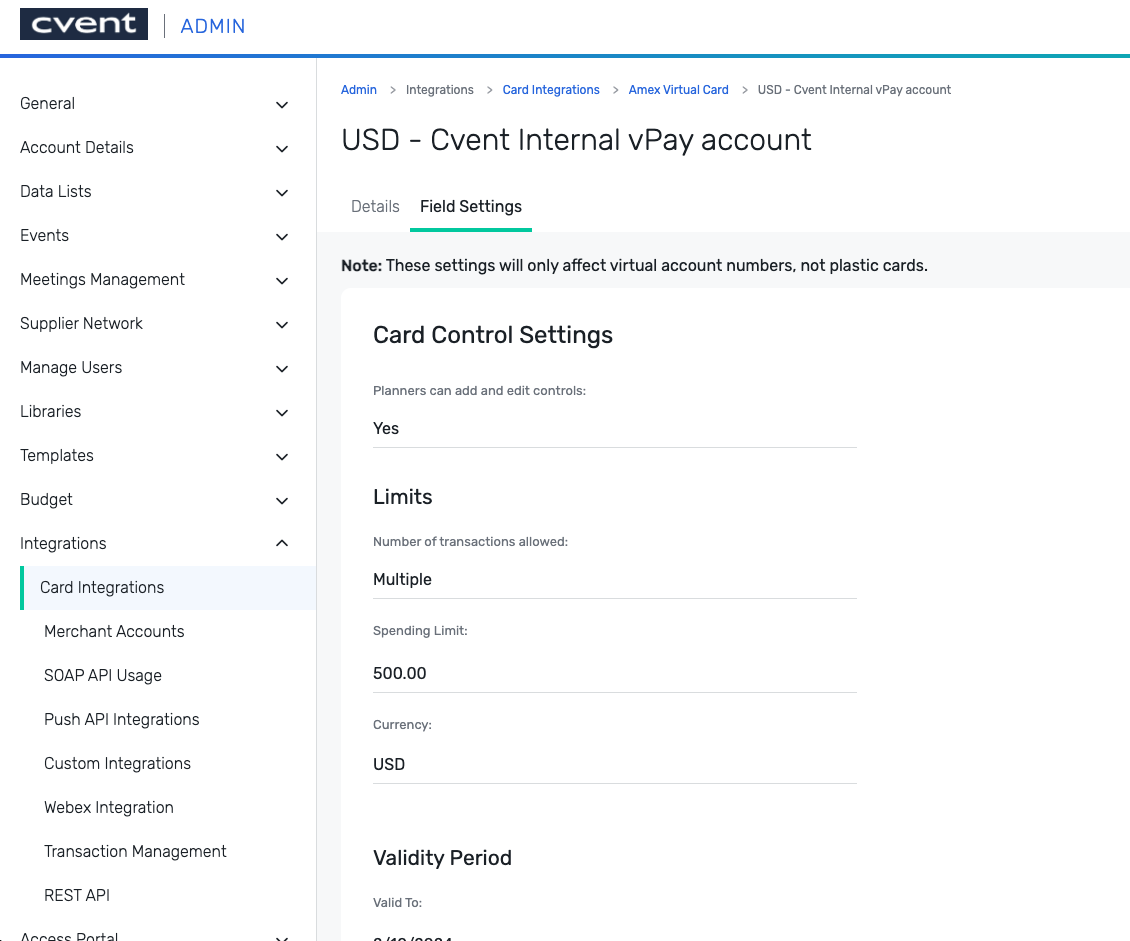
Task: Expand the Manage Users chevron
Action: click(282, 368)
